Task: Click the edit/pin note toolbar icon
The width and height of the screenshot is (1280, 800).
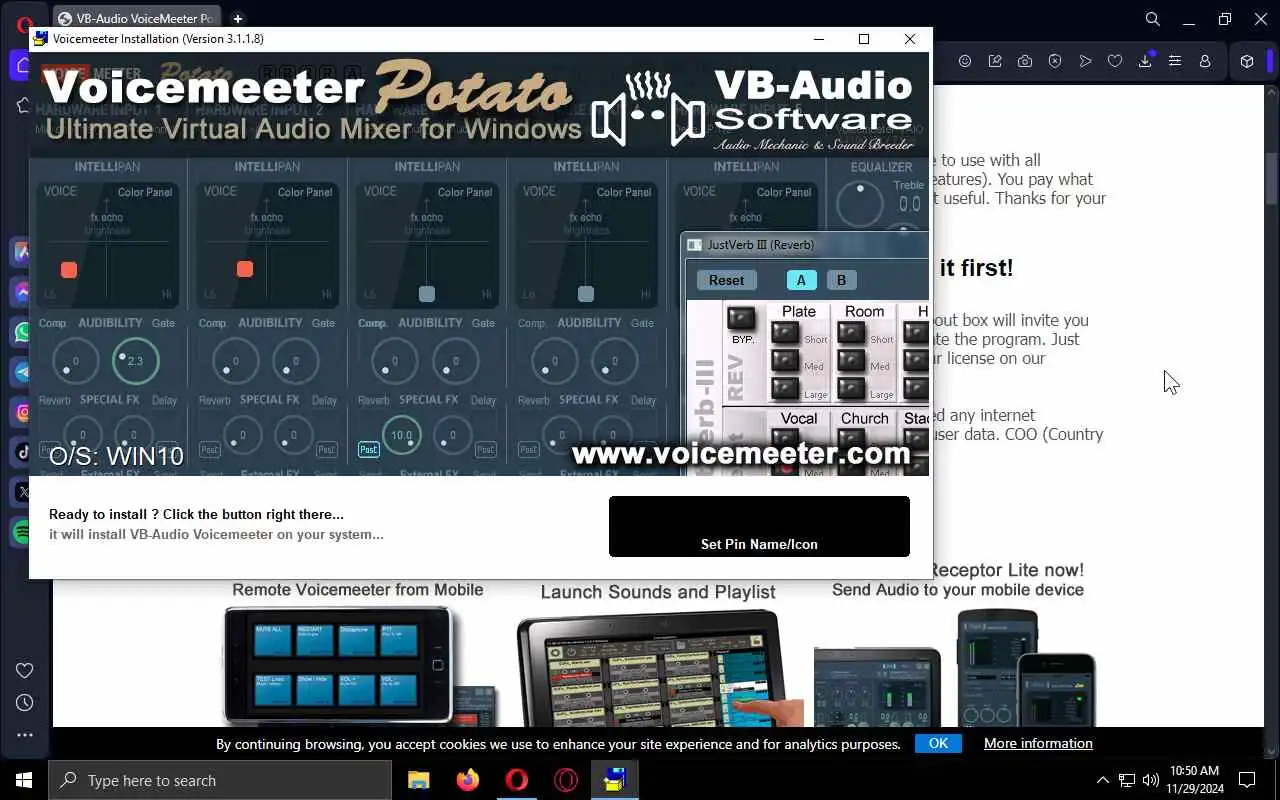Action: [995, 61]
